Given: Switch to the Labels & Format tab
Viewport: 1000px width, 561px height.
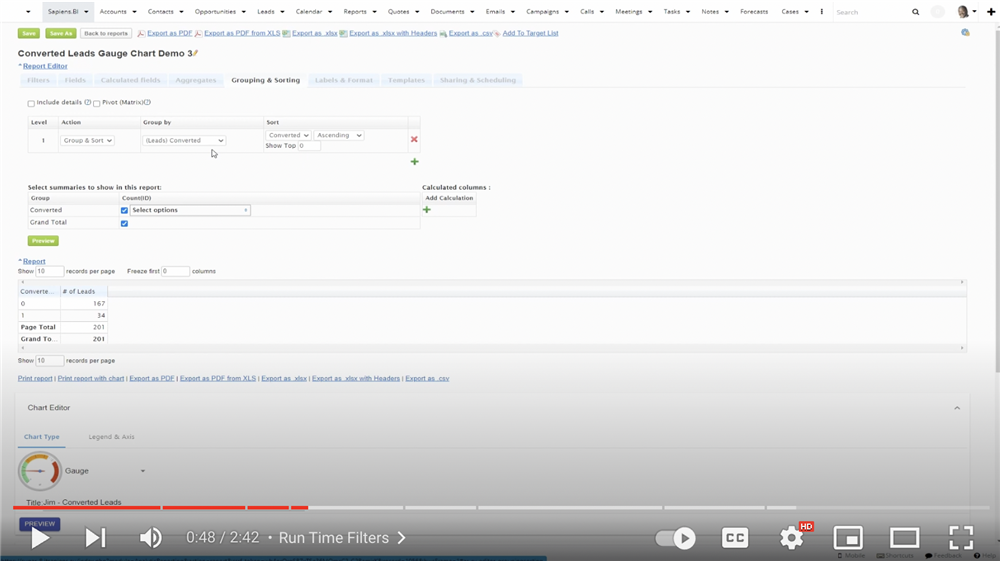Looking at the screenshot, I should coord(343,80).
